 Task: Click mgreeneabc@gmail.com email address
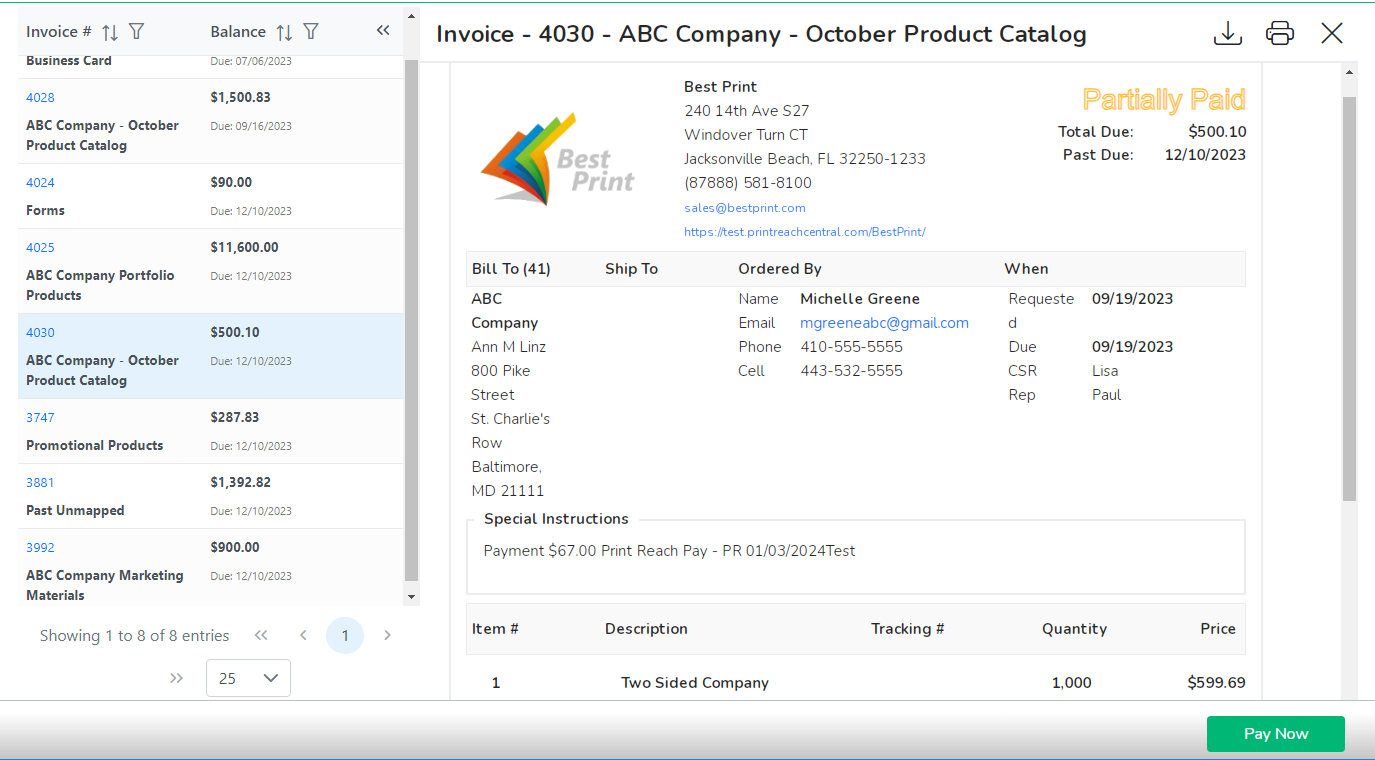point(884,323)
